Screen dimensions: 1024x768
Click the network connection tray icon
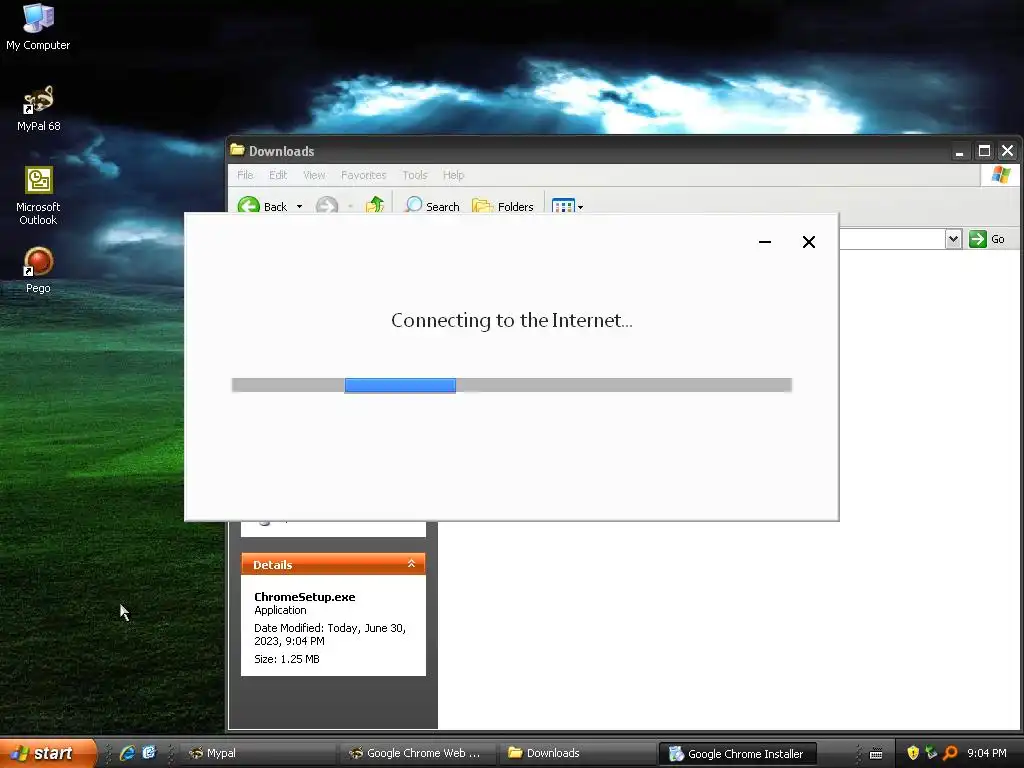[931, 753]
